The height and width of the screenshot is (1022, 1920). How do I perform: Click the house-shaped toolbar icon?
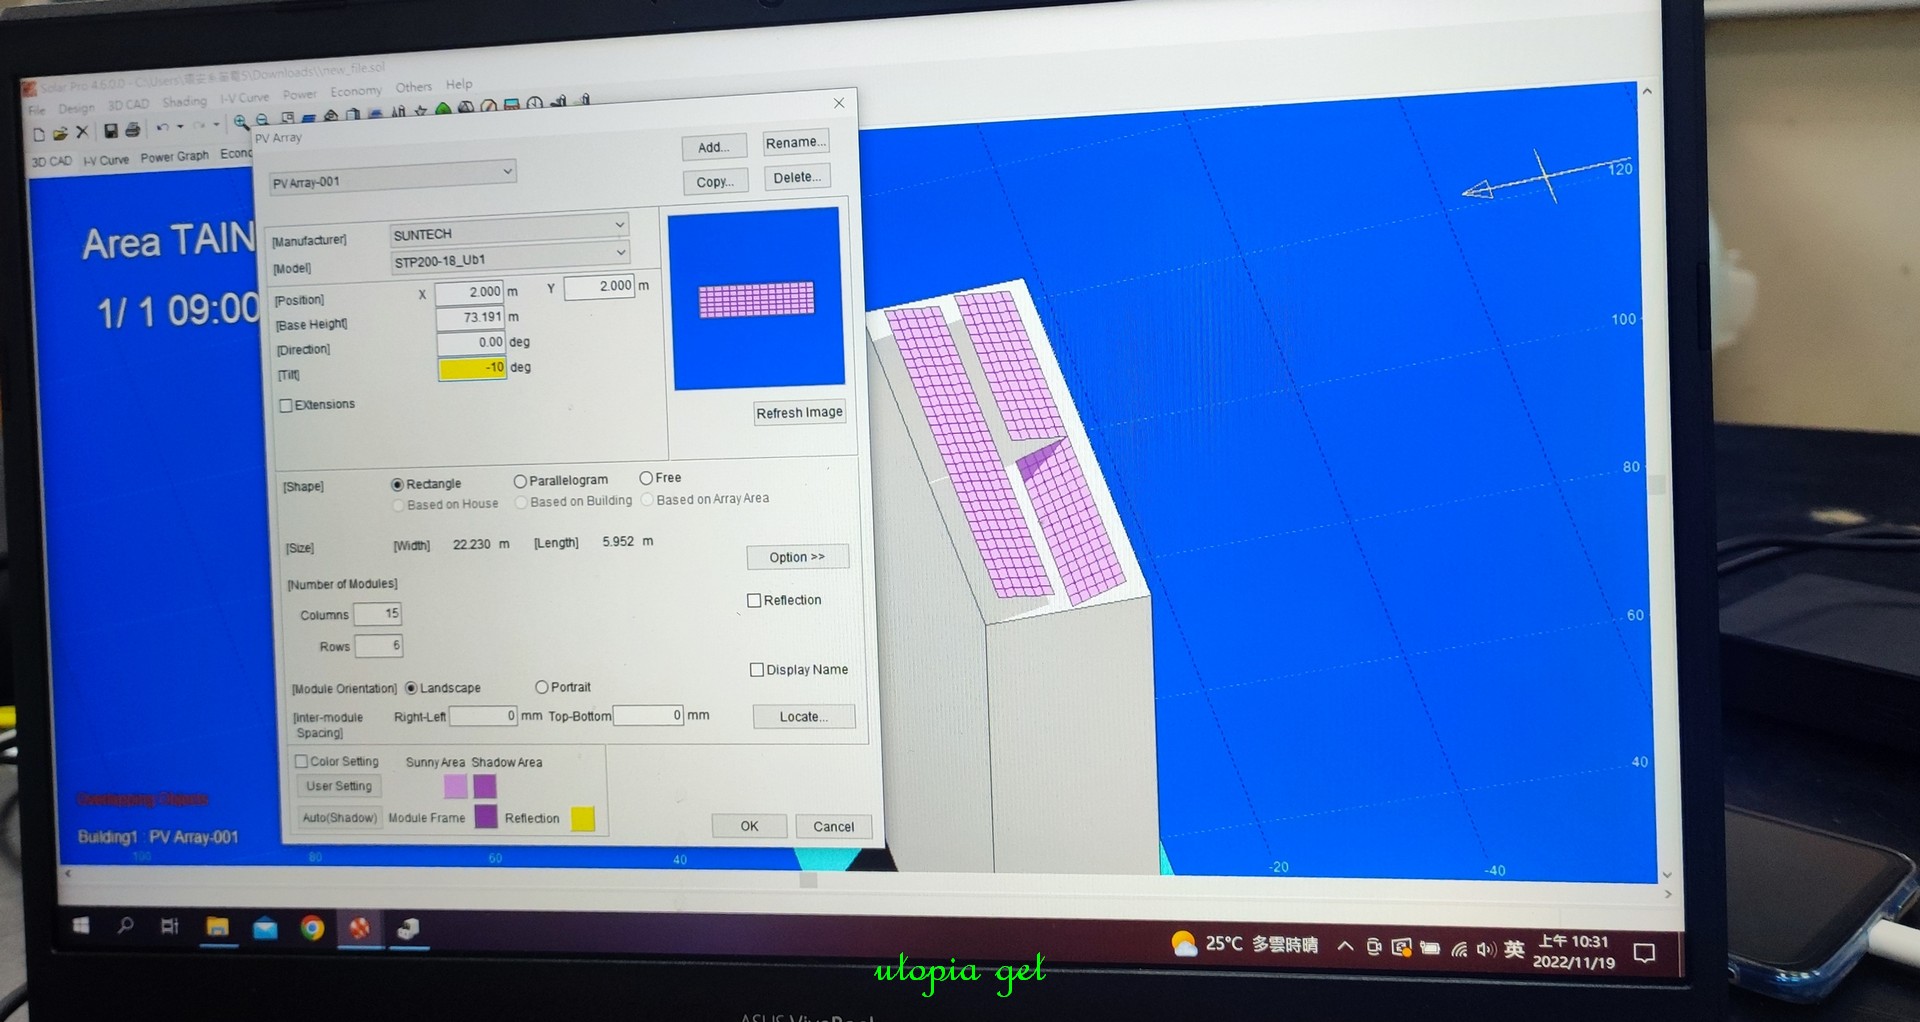pyautogui.click(x=331, y=115)
